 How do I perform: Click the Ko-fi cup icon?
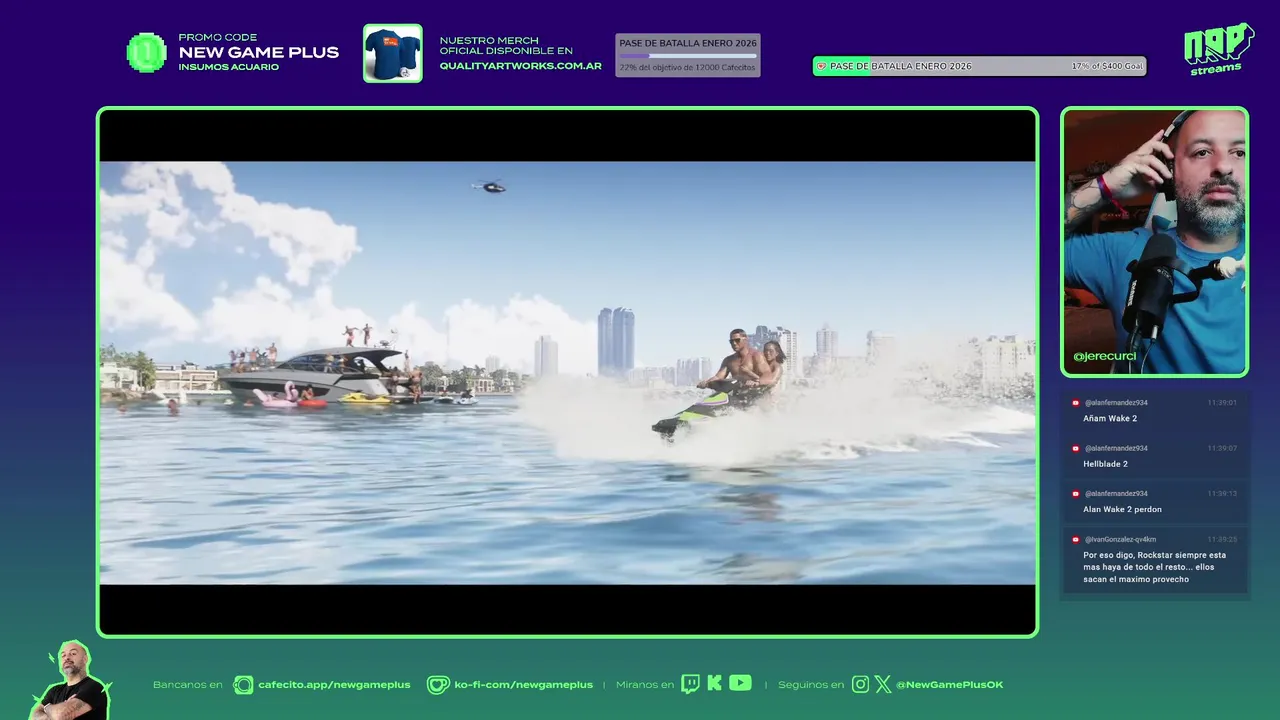(438, 685)
